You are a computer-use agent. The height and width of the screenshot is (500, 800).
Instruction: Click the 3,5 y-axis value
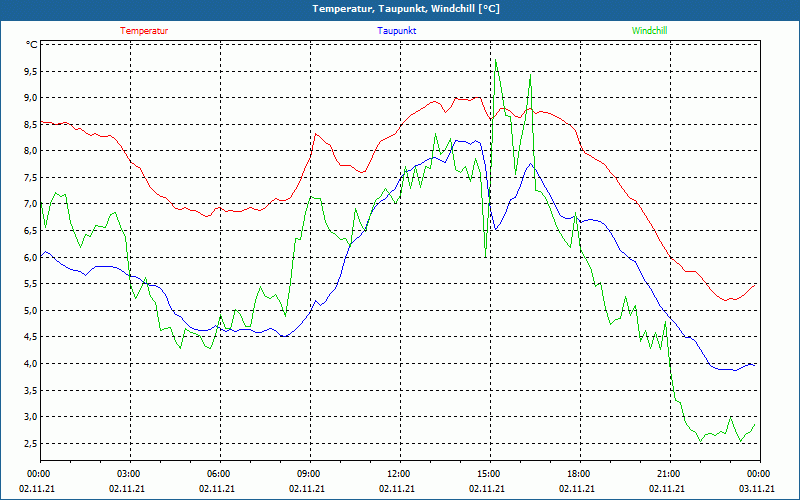click(x=30, y=390)
